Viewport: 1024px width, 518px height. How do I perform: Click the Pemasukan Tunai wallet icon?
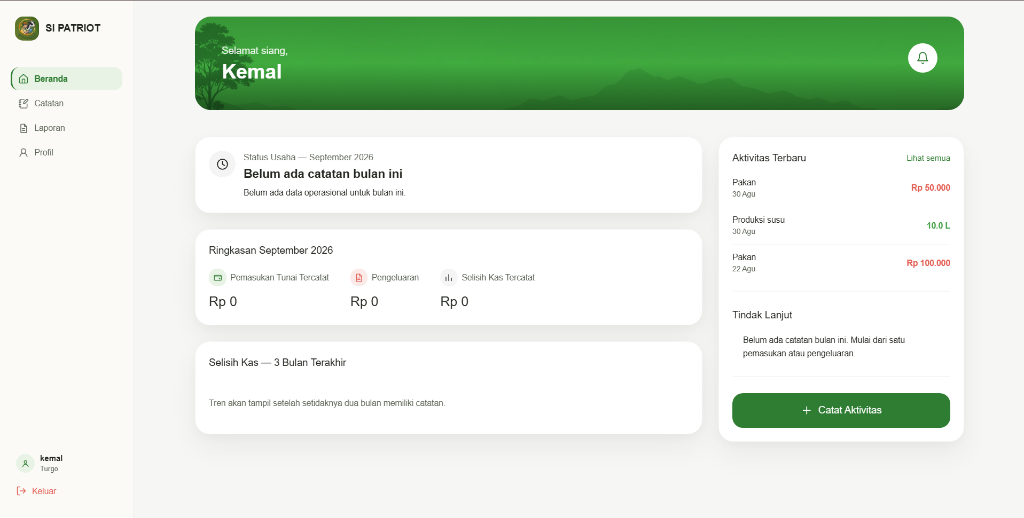pos(217,278)
